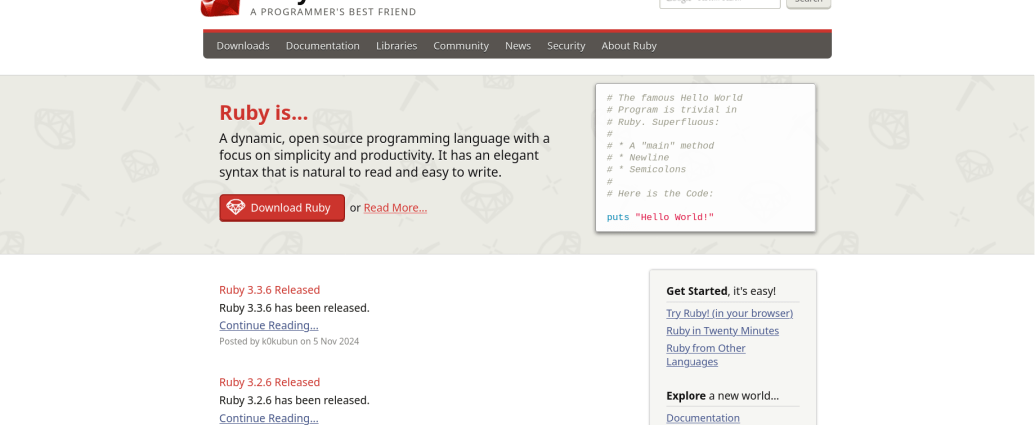Open Ruby from Other Languages link

[706, 355]
